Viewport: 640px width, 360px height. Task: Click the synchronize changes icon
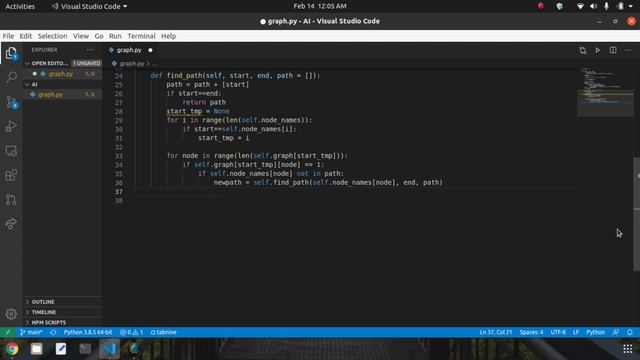point(53,332)
